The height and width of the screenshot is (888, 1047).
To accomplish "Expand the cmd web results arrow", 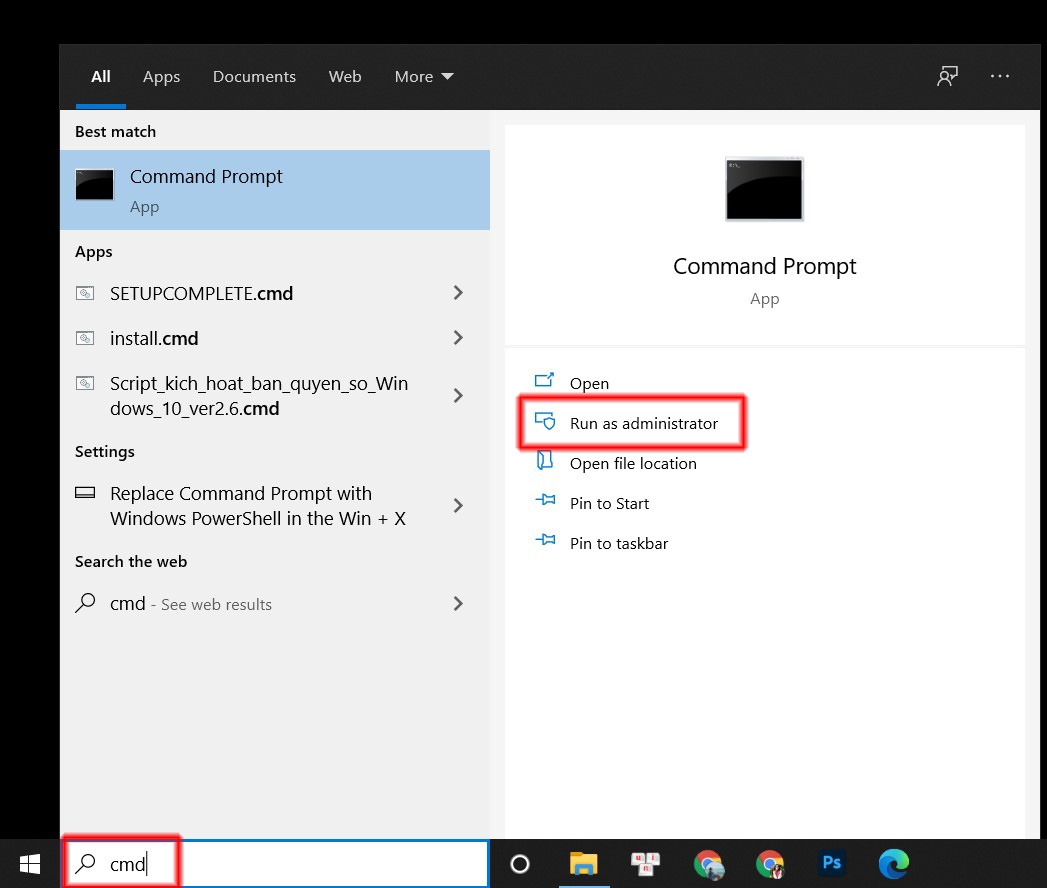I will (458, 604).
